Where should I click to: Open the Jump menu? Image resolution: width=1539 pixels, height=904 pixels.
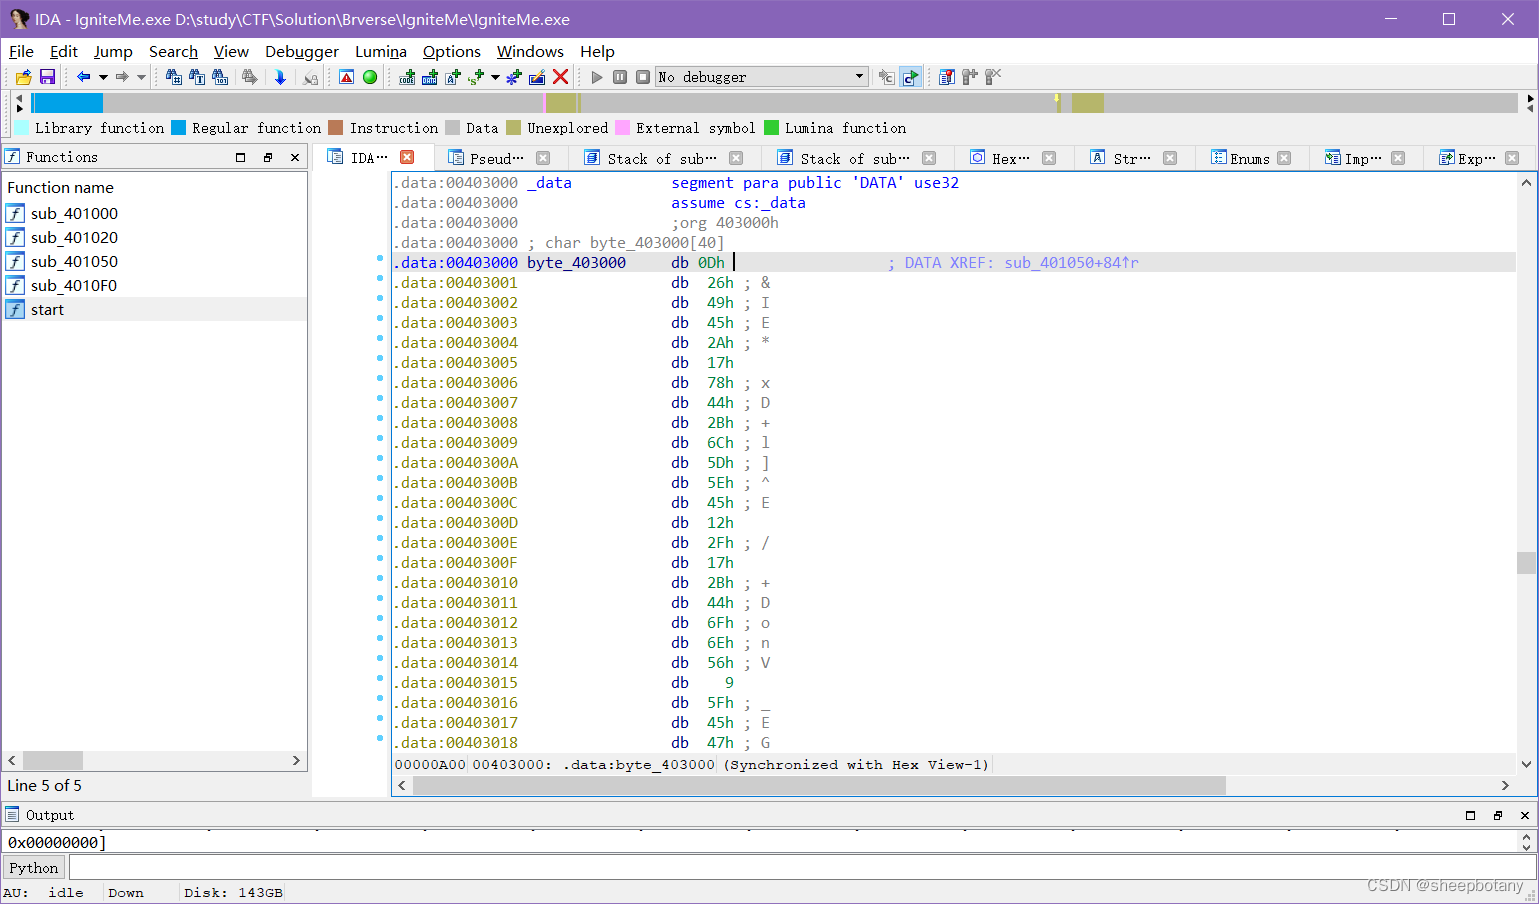pyautogui.click(x=113, y=52)
